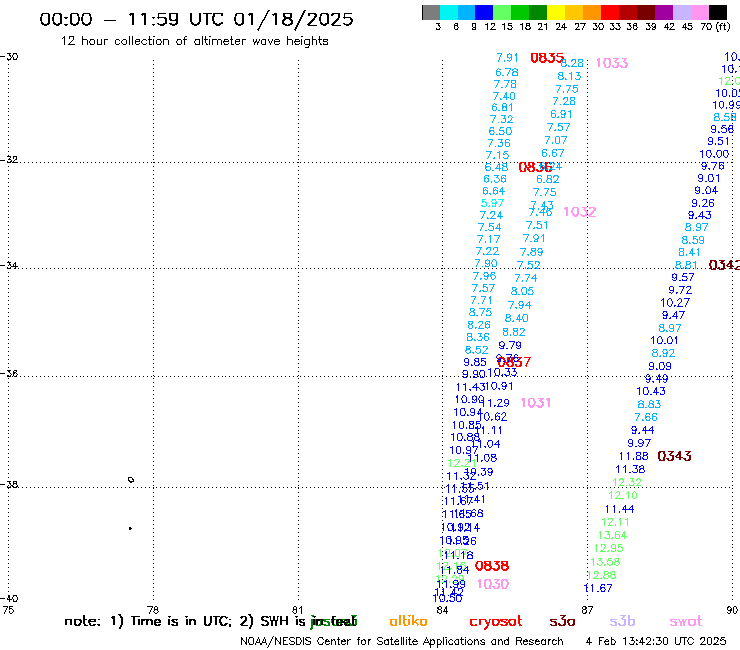
Task: Click the latitude axis label -34
Action: tap(9, 265)
